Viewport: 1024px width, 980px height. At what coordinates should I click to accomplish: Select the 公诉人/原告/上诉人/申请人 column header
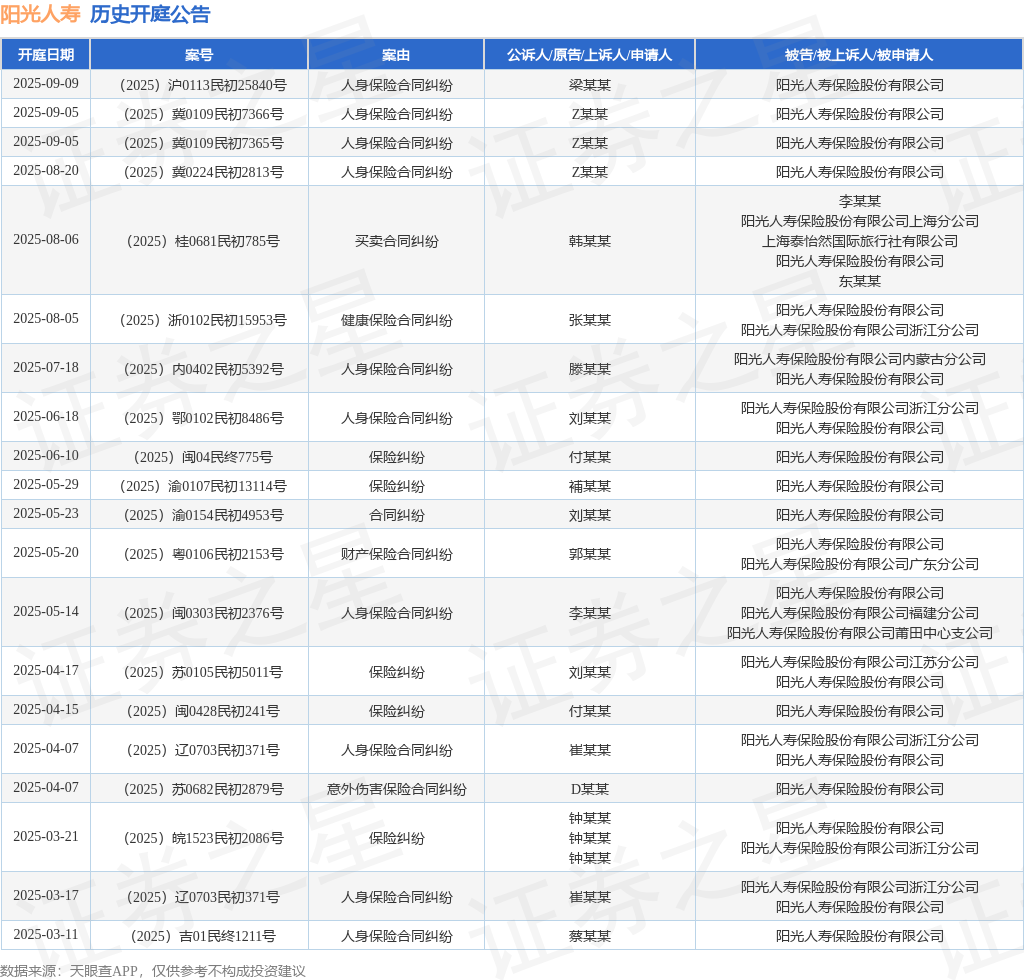(590, 55)
